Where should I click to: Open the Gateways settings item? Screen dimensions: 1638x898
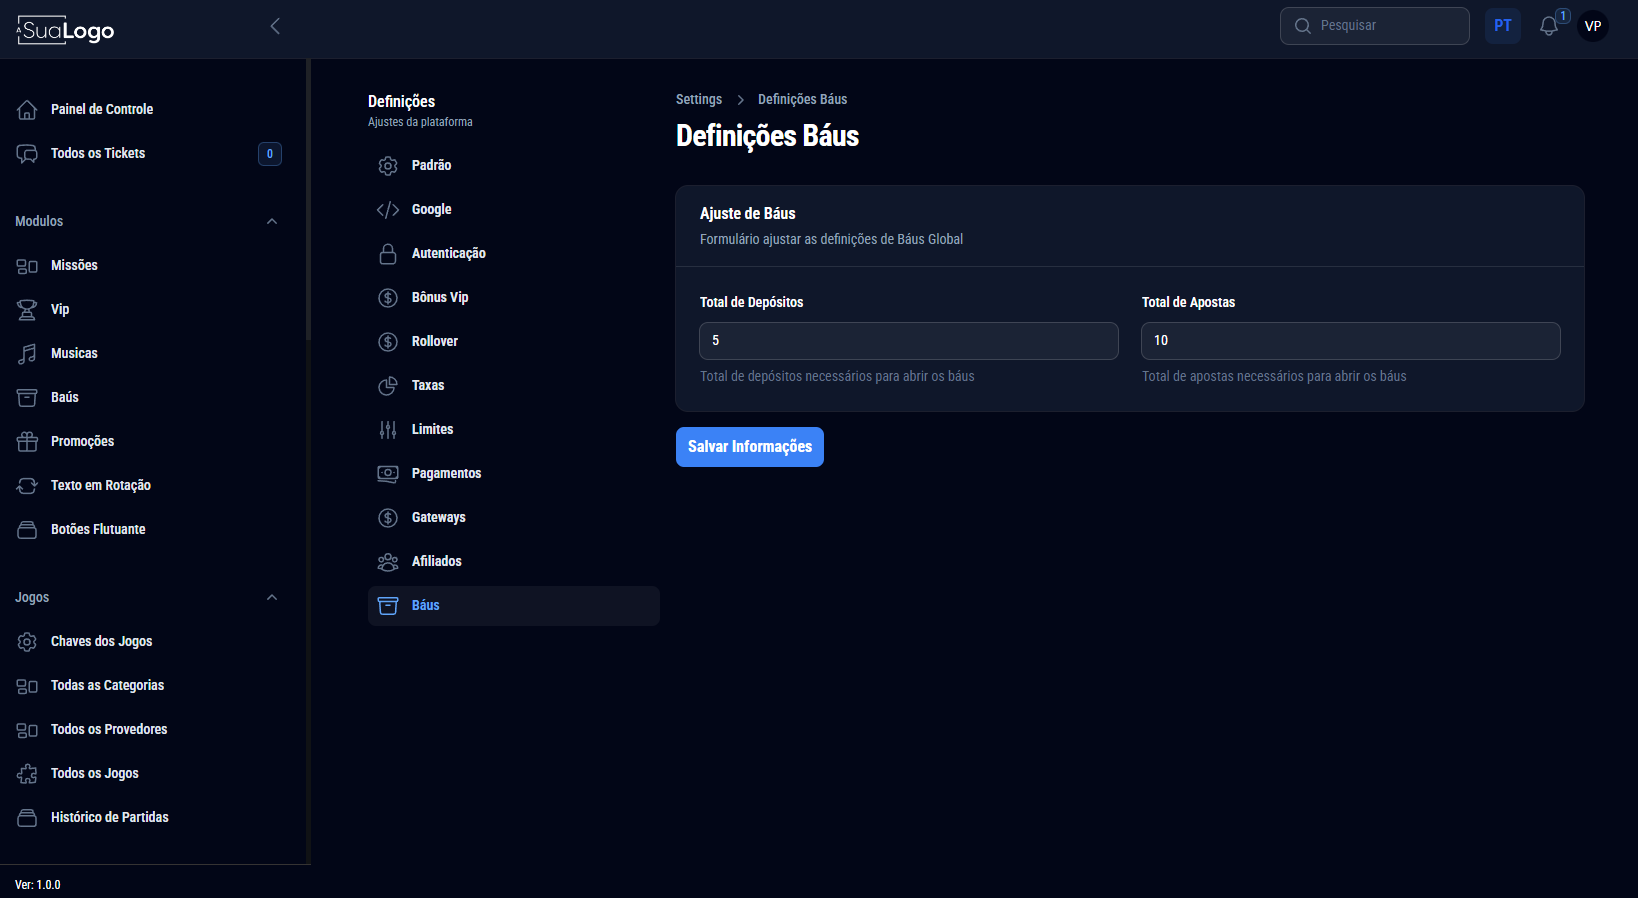point(438,518)
